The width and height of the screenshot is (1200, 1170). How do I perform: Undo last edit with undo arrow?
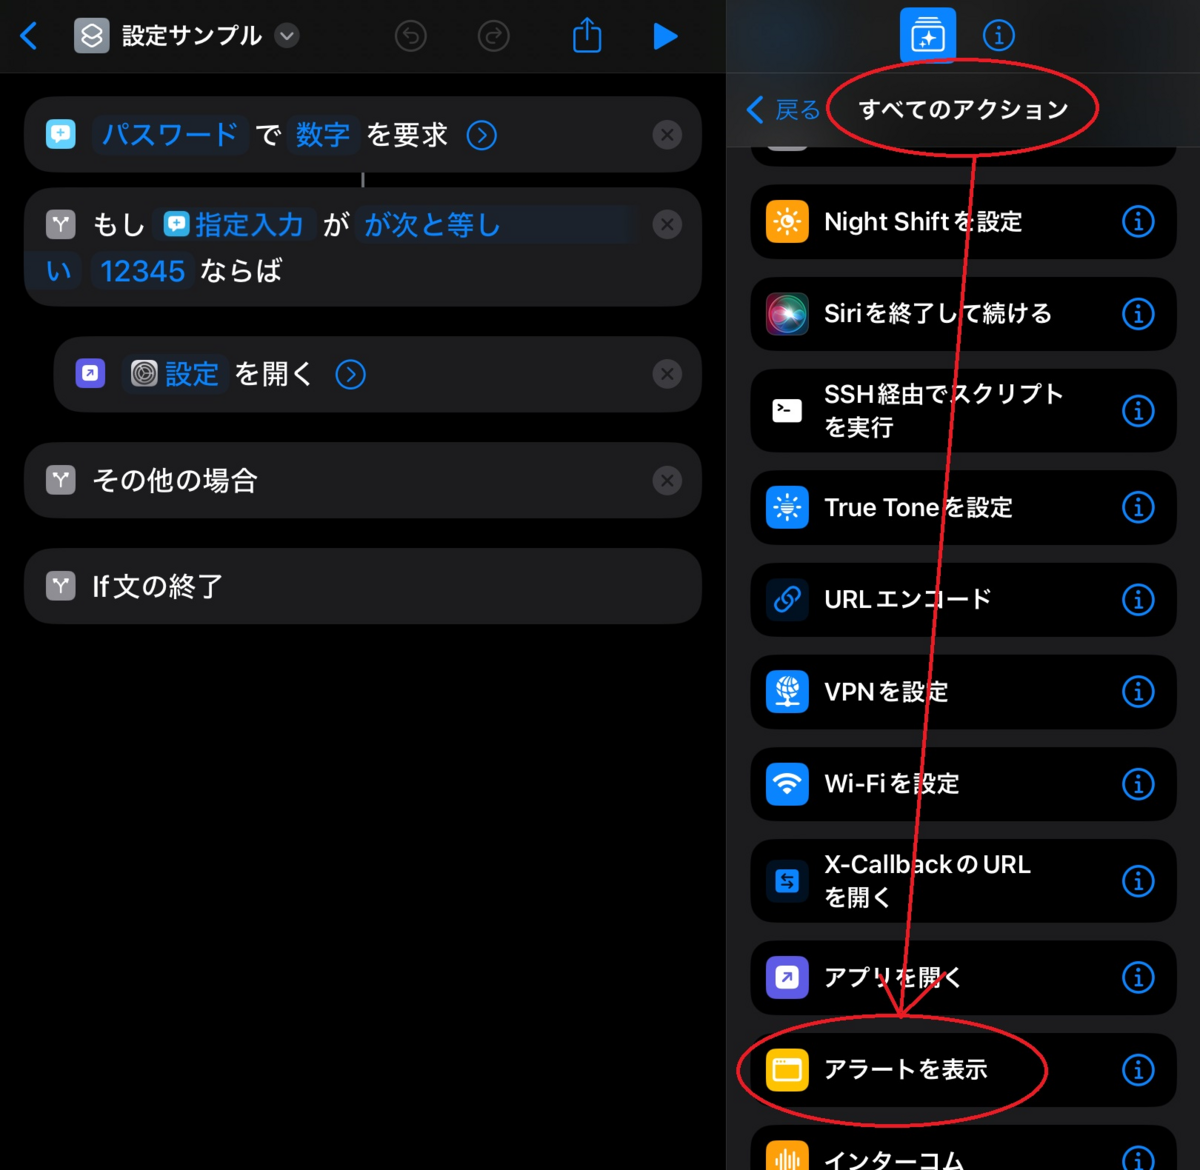(411, 37)
